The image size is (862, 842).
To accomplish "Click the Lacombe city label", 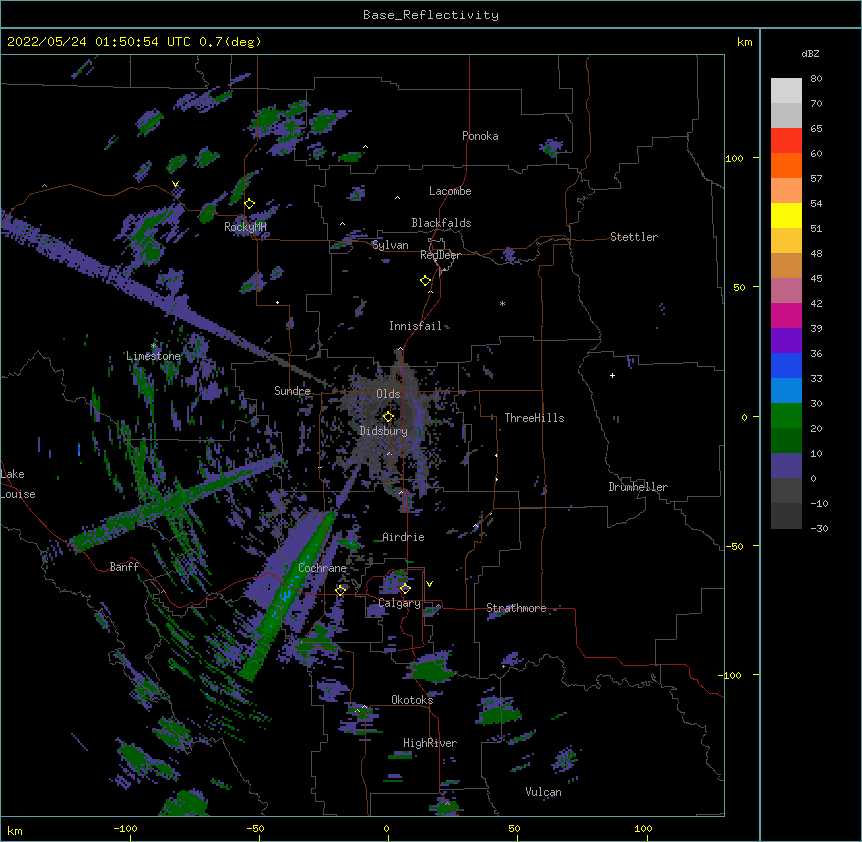I will [450, 191].
